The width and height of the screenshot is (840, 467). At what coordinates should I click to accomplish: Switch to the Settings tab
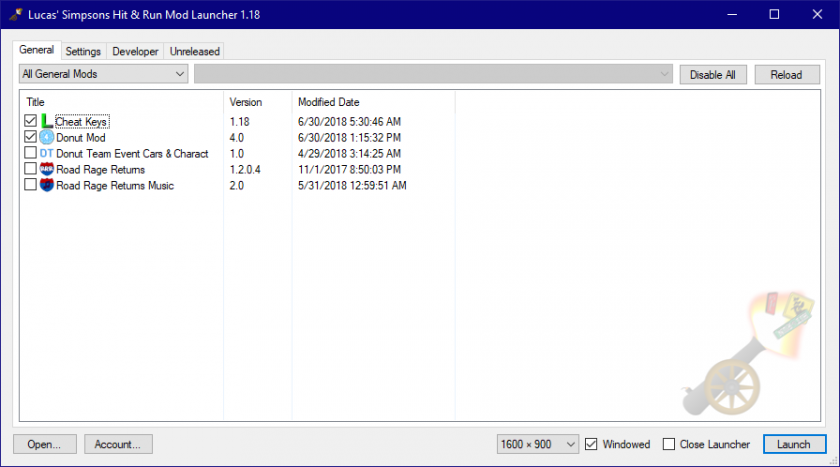point(83,51)
